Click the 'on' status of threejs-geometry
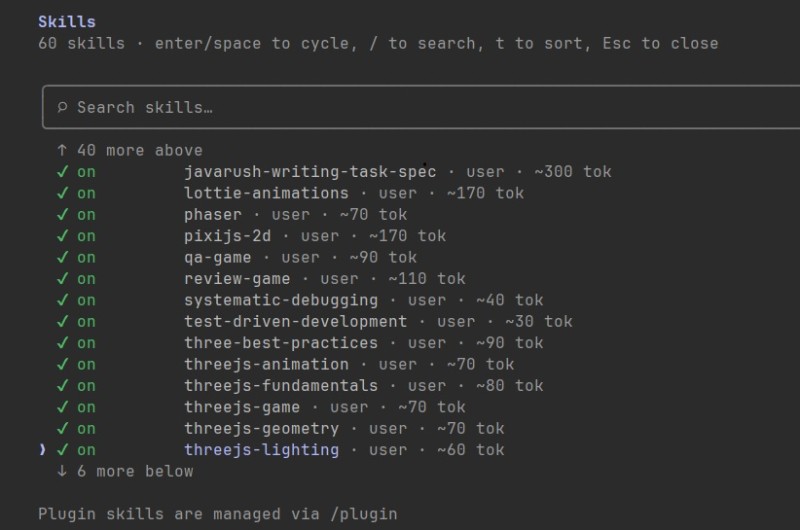Image resolution: width=800 pixels, height=530 pixels. click(86, 429)
